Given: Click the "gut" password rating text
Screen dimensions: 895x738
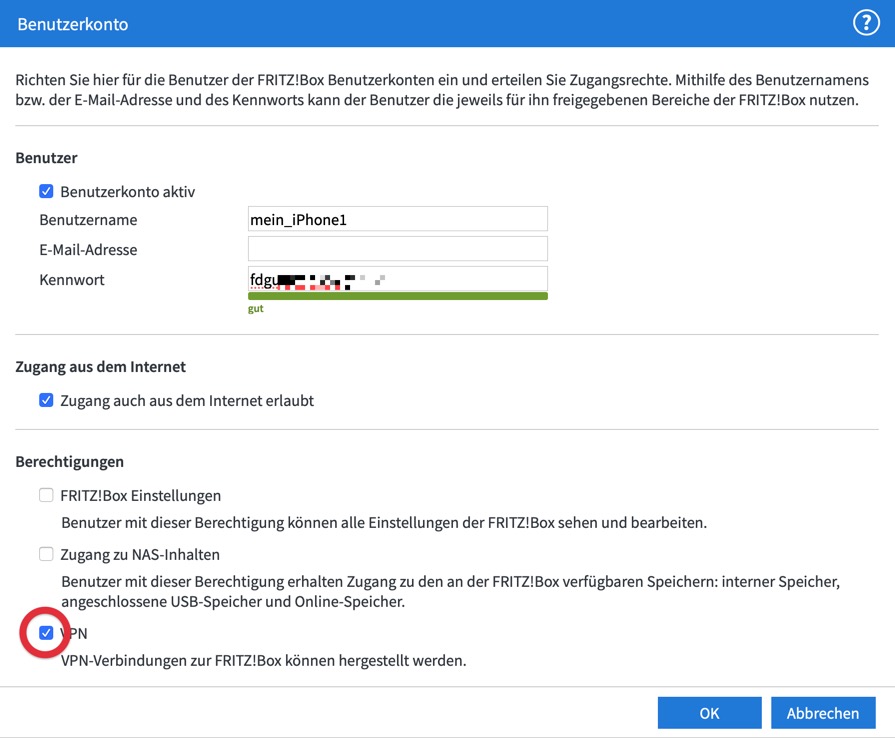Looking at the screenshot, I should click(256, 309).
